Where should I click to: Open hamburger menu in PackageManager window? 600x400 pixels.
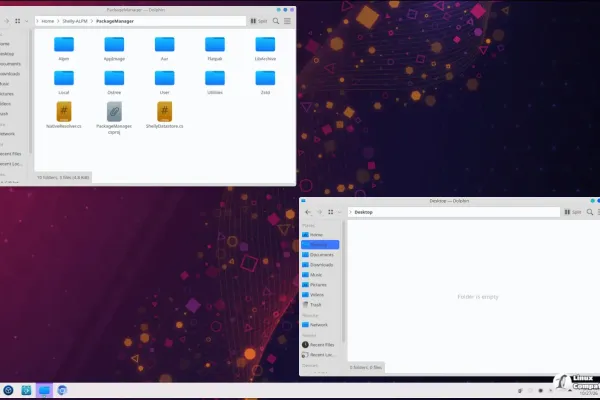[x=287, y=21]
